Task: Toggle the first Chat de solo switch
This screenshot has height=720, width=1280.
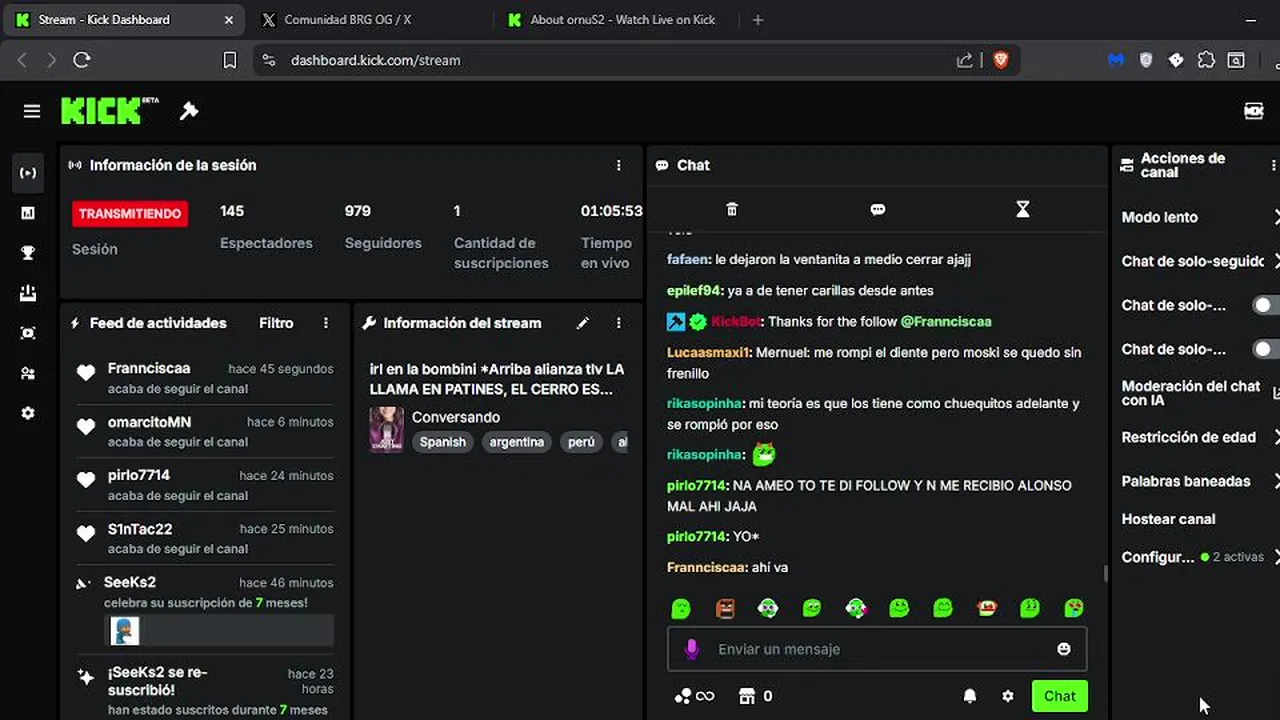Action: [1266, 305]
